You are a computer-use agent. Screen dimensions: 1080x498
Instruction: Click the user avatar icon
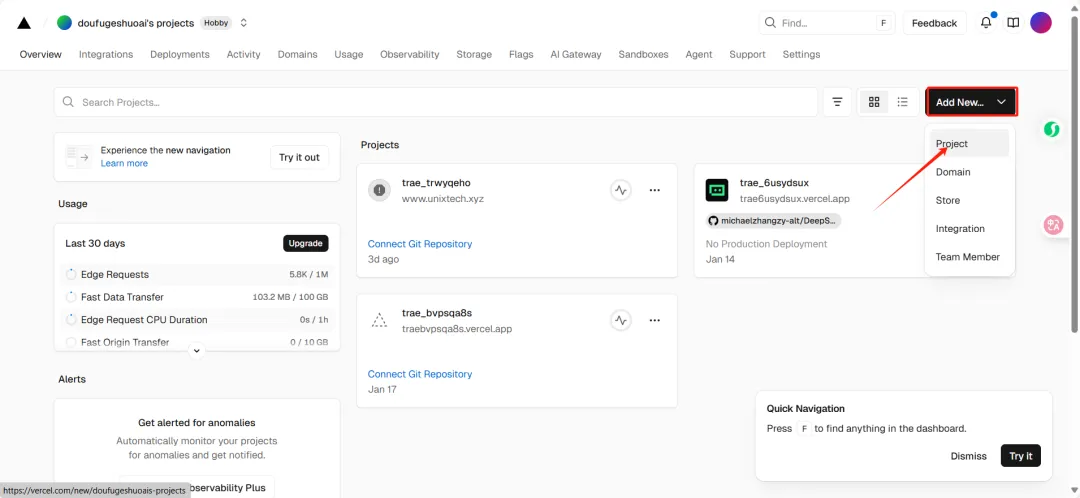pyautogui.click(x=1041, y=23)
